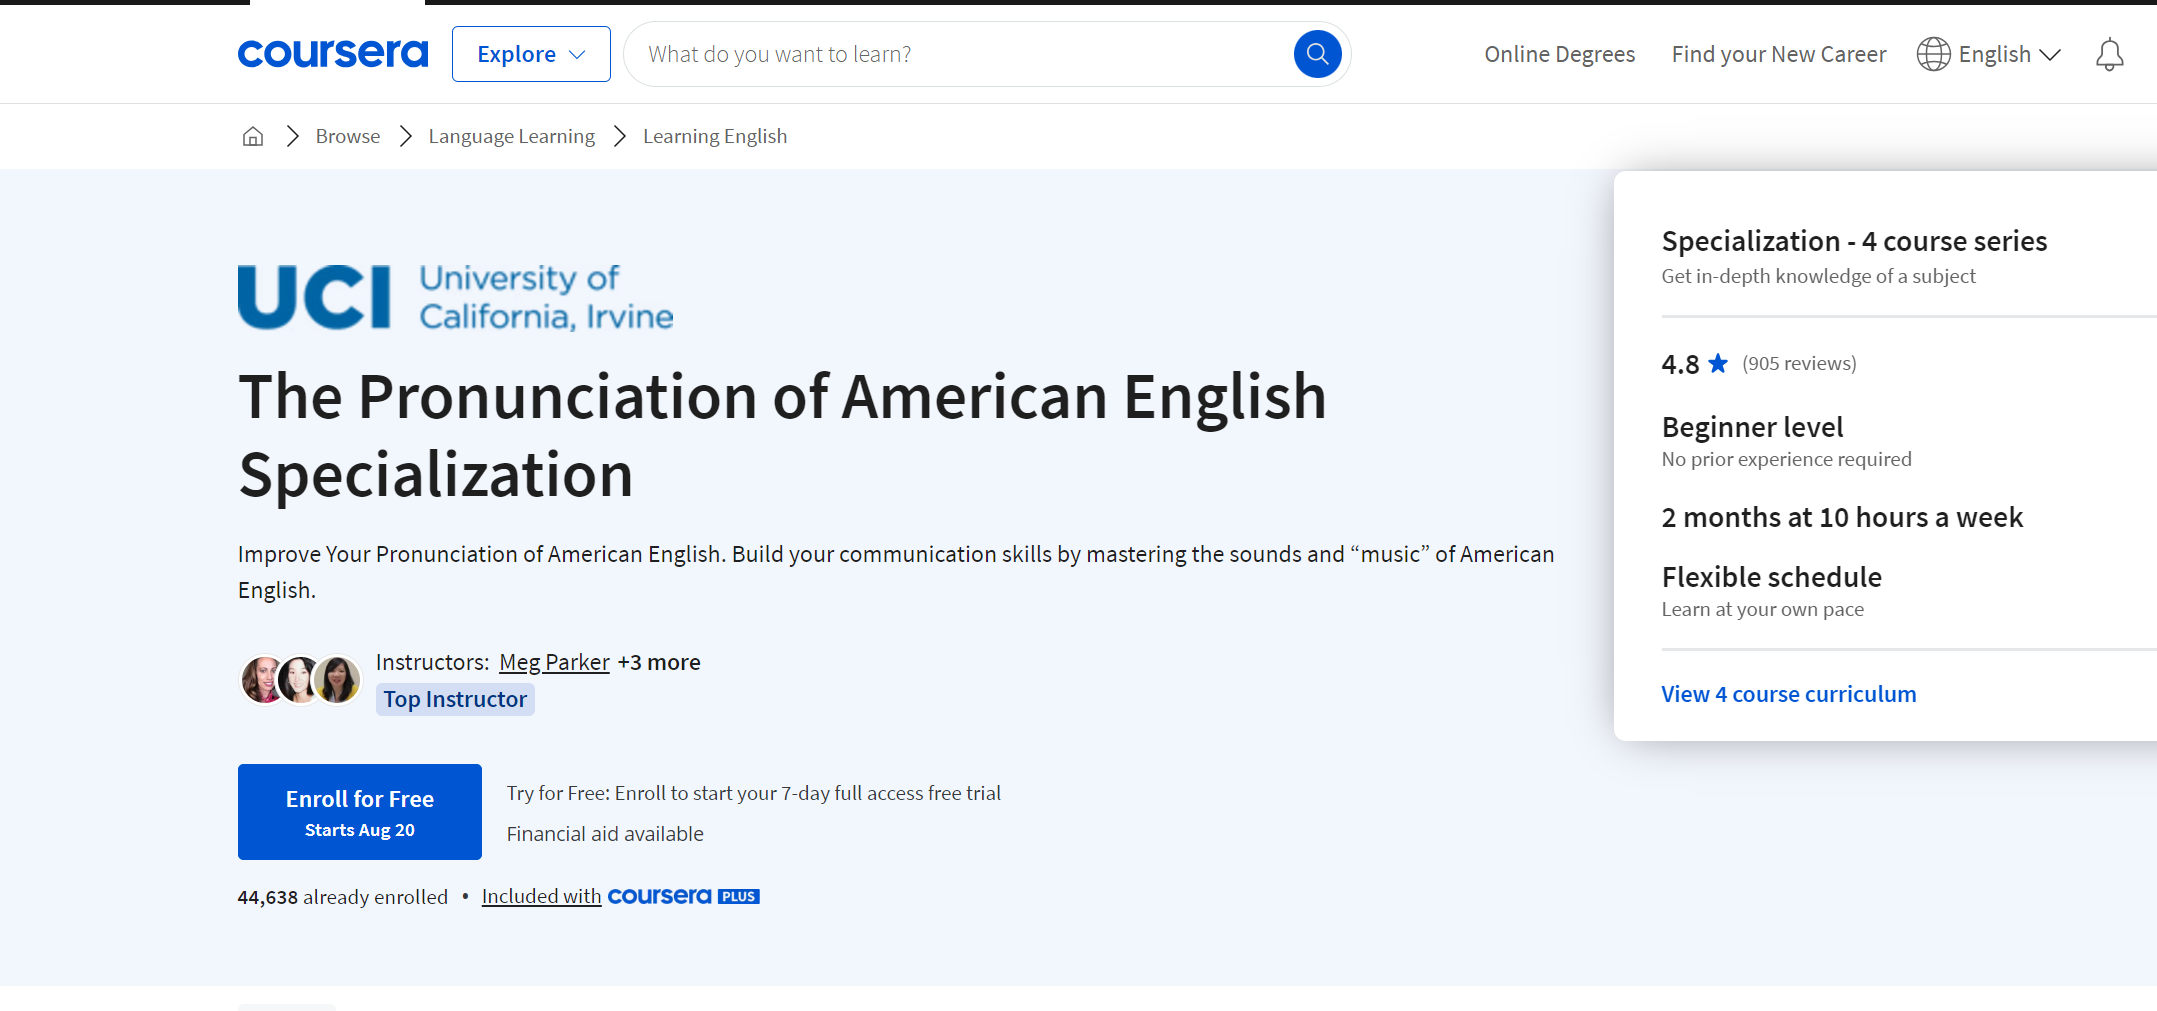Open the notifications bell icon

point(2109,54)
